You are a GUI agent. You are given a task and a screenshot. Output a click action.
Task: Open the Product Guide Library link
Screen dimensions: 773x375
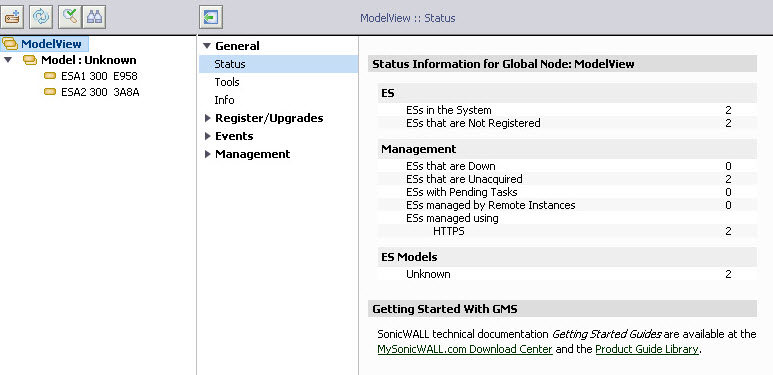click(647, 349)
